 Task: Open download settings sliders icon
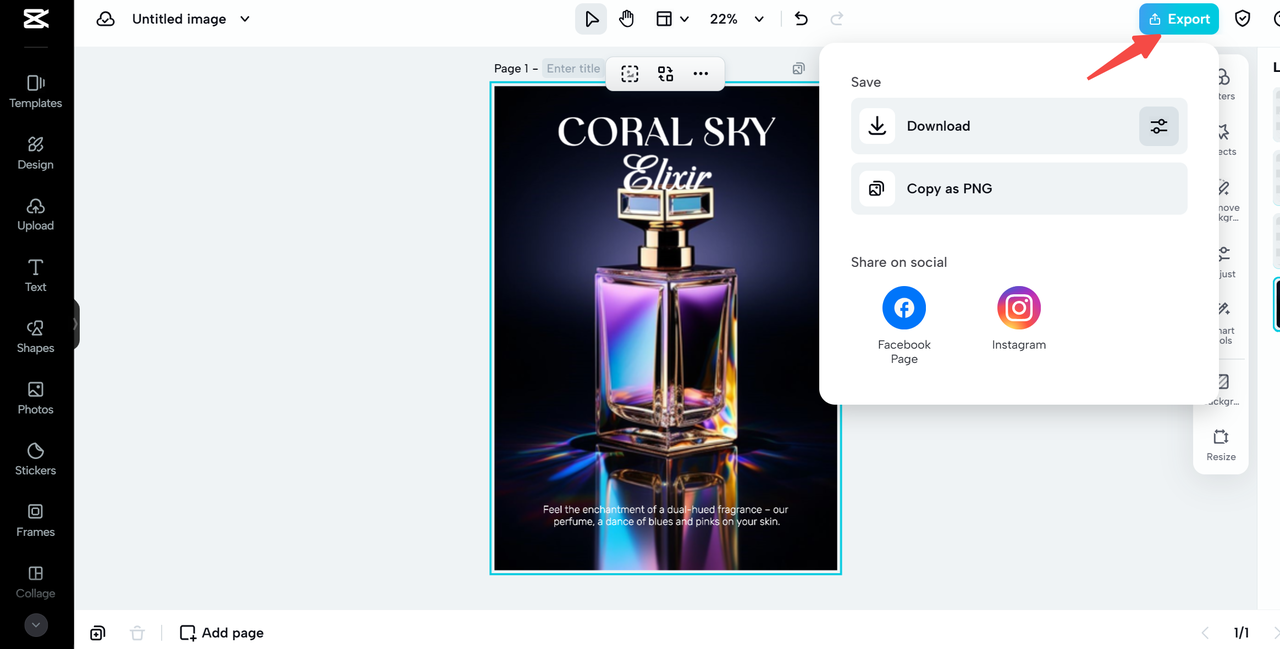(1159, 126)
